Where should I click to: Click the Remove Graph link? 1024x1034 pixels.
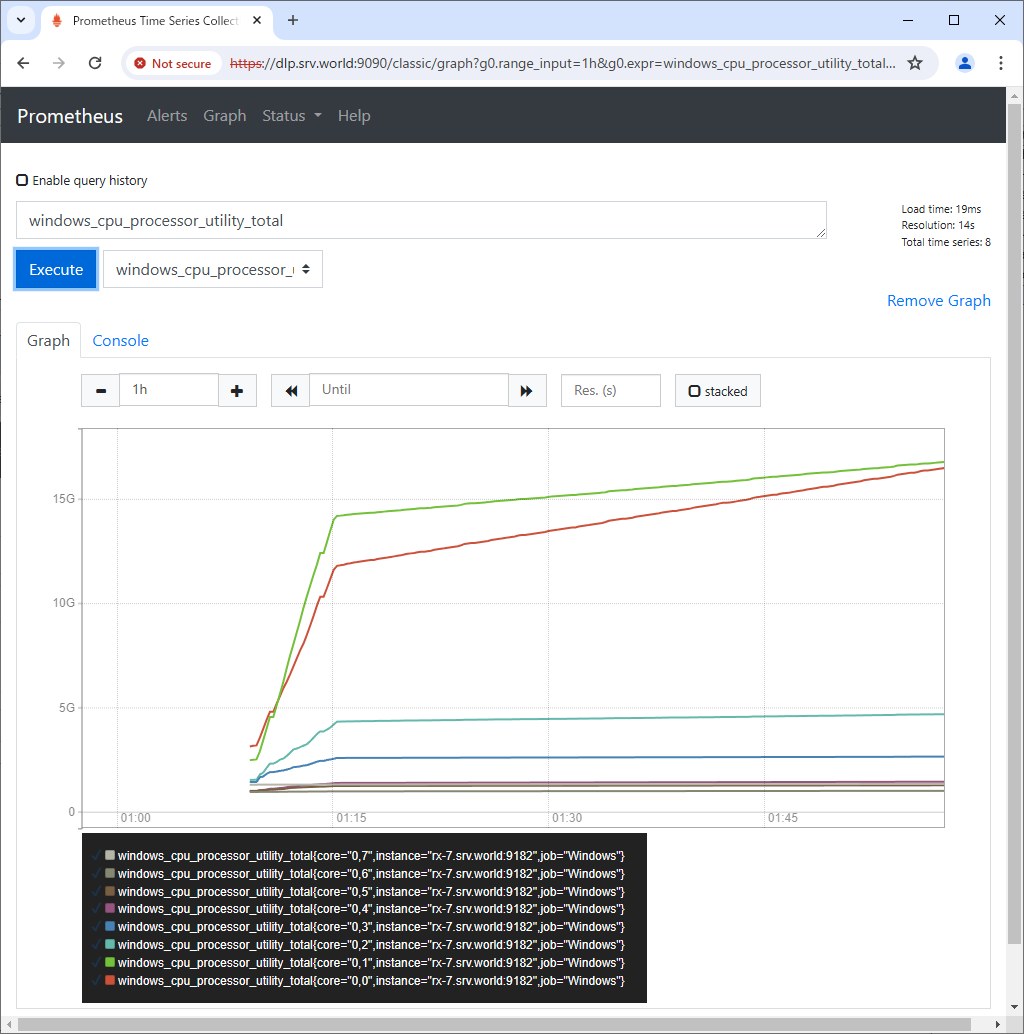click(x=938, y=301)
